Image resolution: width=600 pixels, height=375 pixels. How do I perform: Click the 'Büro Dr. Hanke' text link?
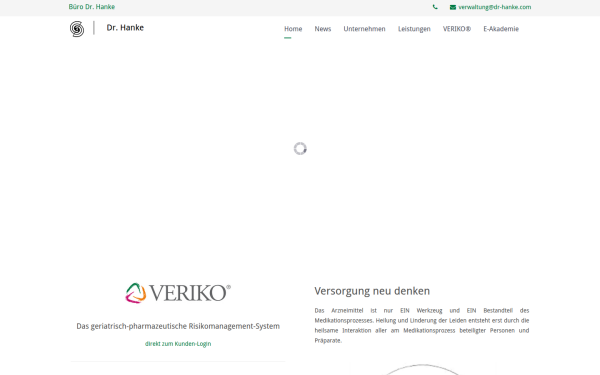point(92,7)
